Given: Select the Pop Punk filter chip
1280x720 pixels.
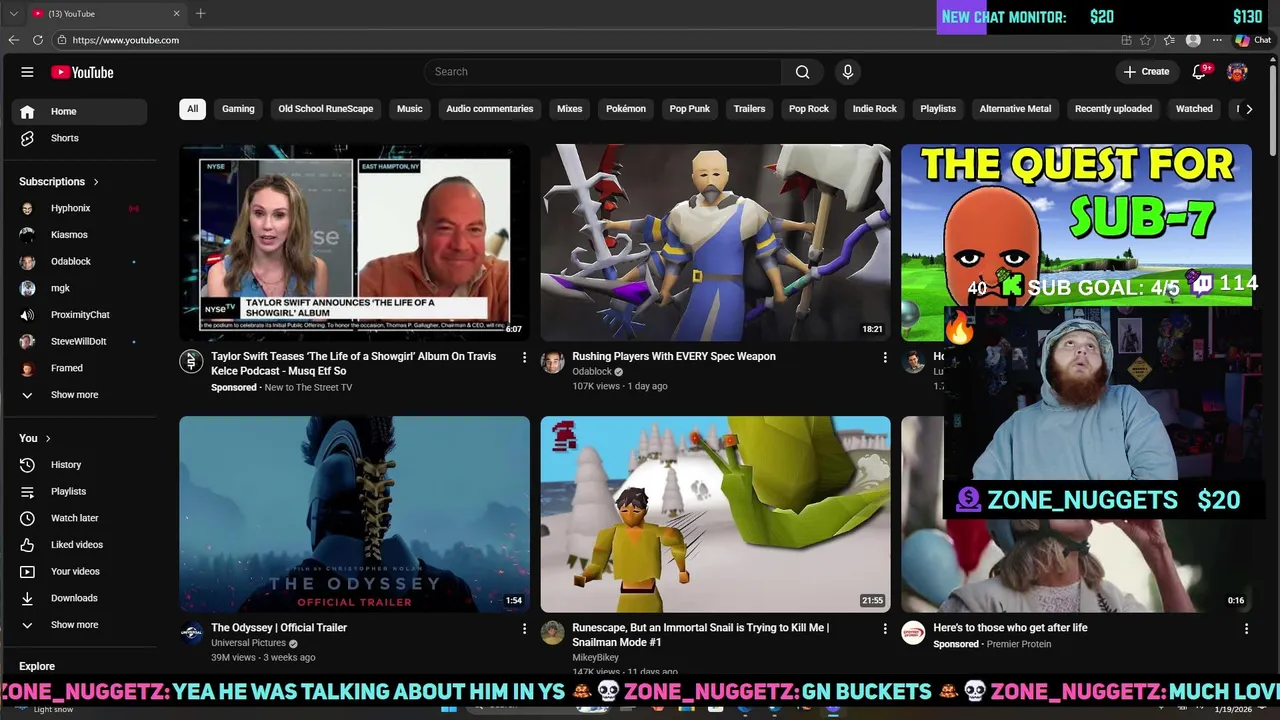Looking at the screenshot, I should click(x=690, y=109).
